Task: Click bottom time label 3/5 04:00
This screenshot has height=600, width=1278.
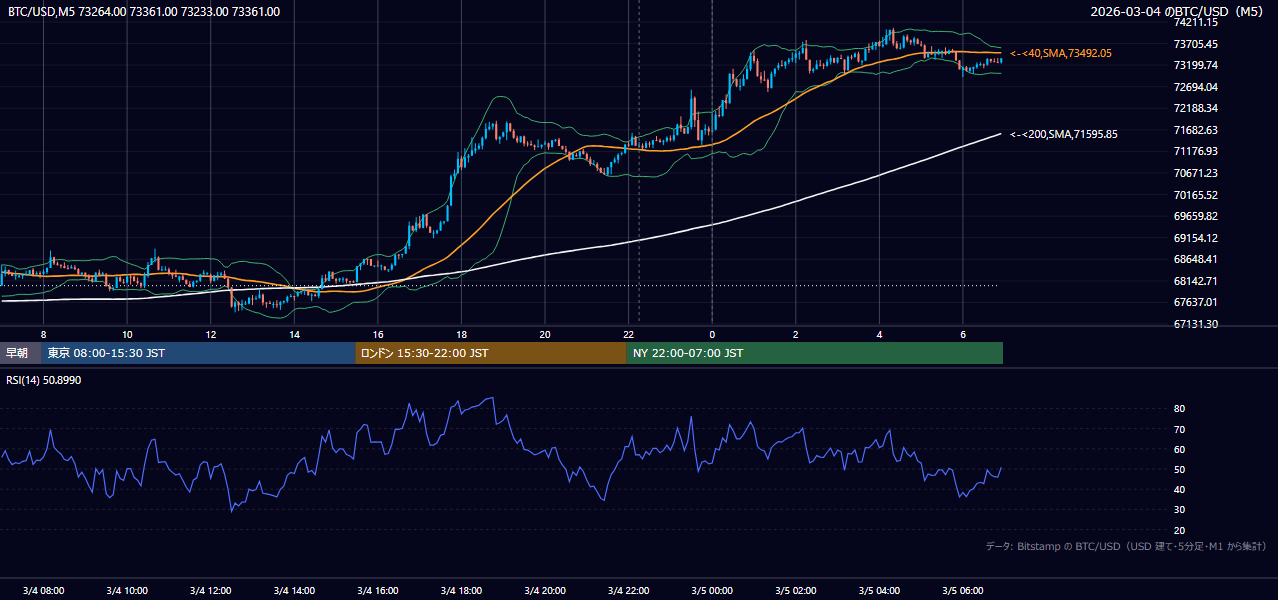Action: coord(880,591)
